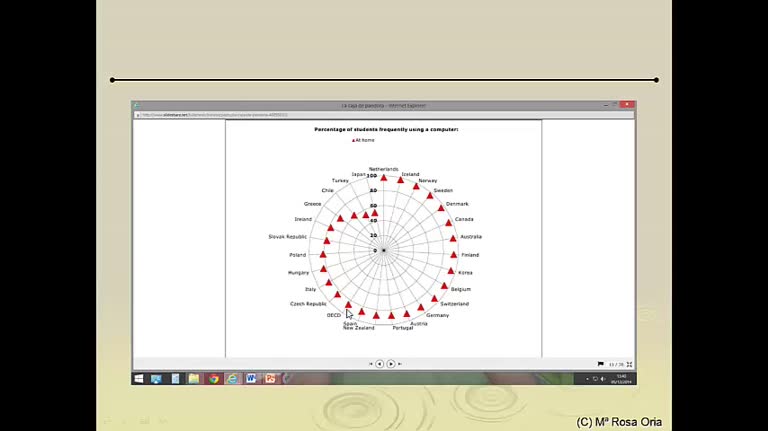768x431 pixels.
Task: Jump to the first slide of the slideshow
Action: click(x=371, y=364)
